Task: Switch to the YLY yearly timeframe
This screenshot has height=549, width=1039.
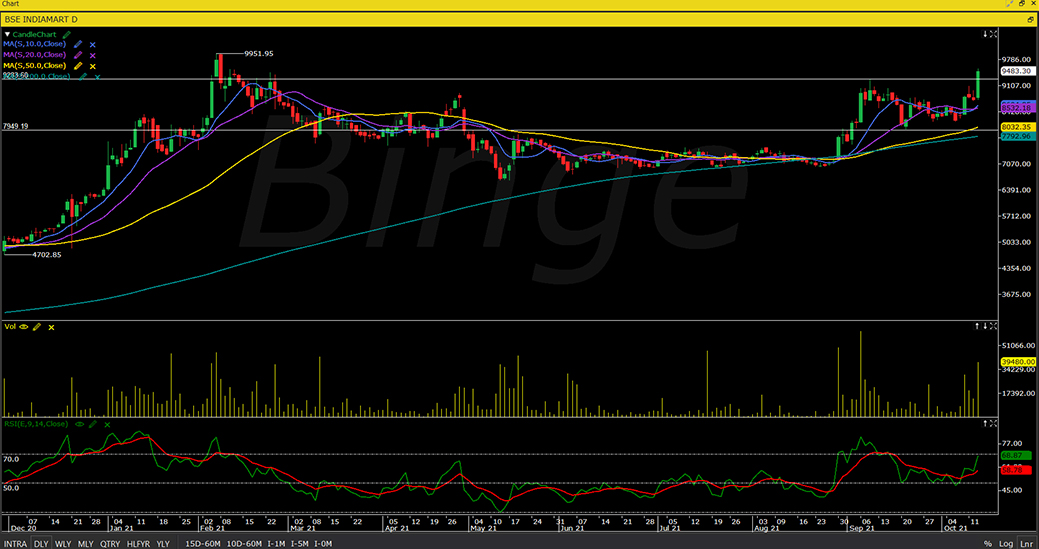Action: pos(162,543)
